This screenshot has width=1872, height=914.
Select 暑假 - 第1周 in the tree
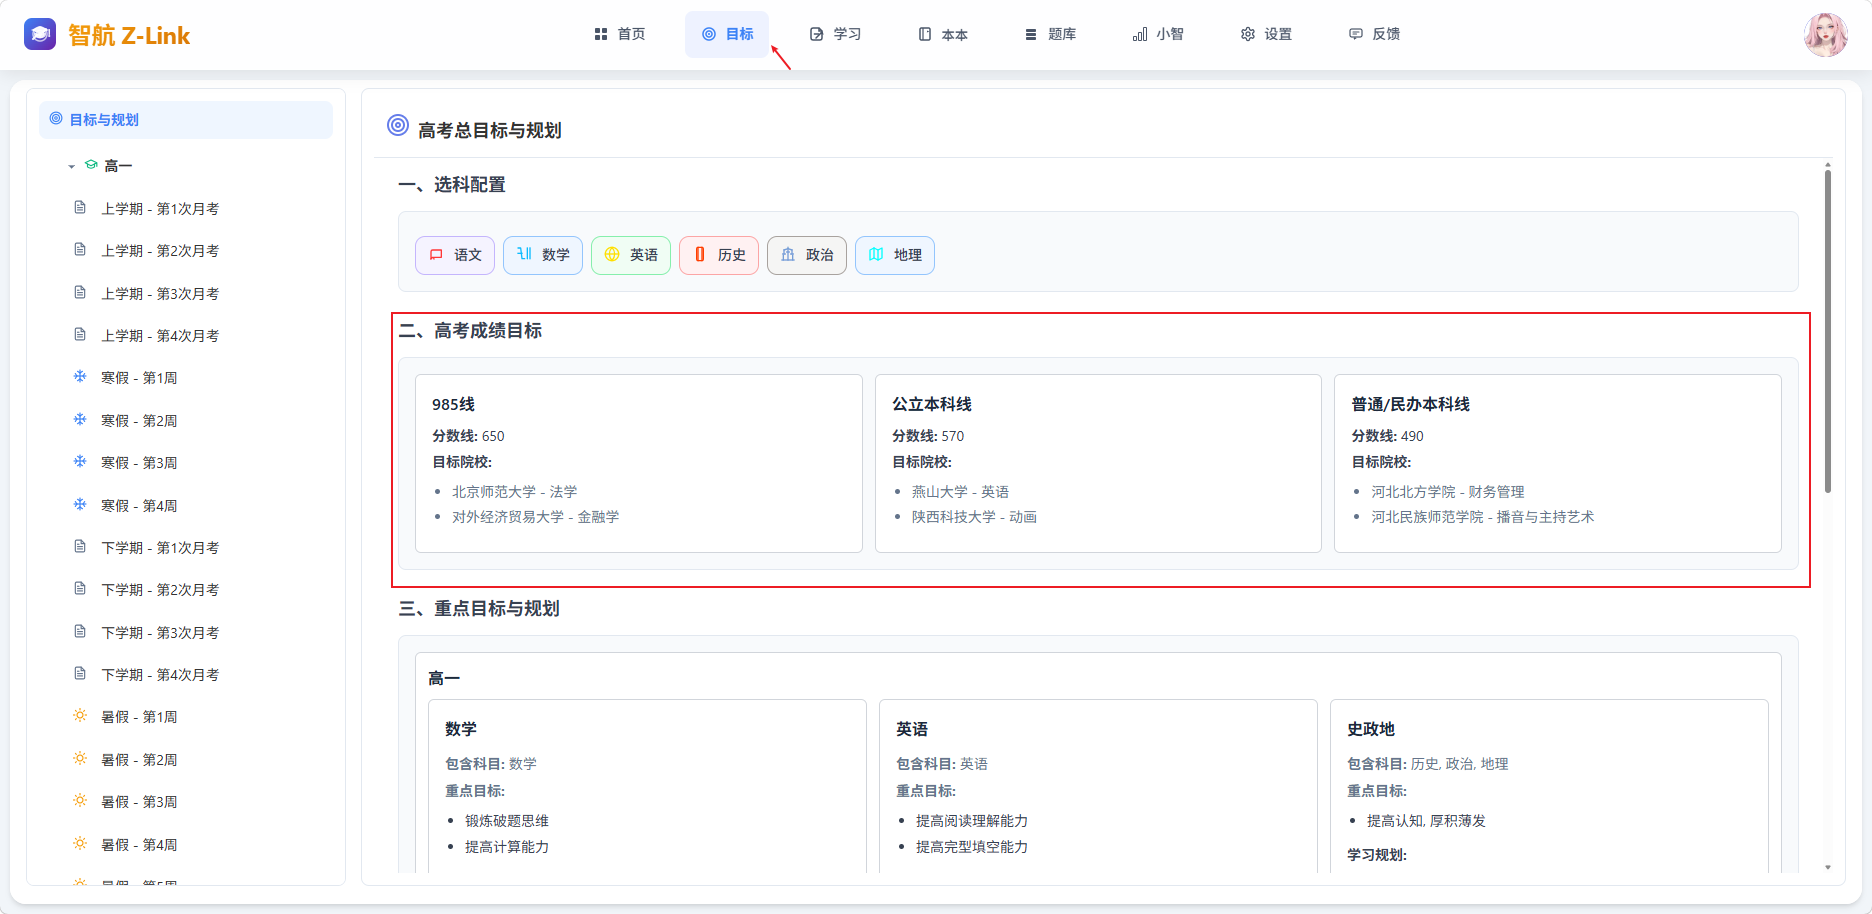[139, 717]
